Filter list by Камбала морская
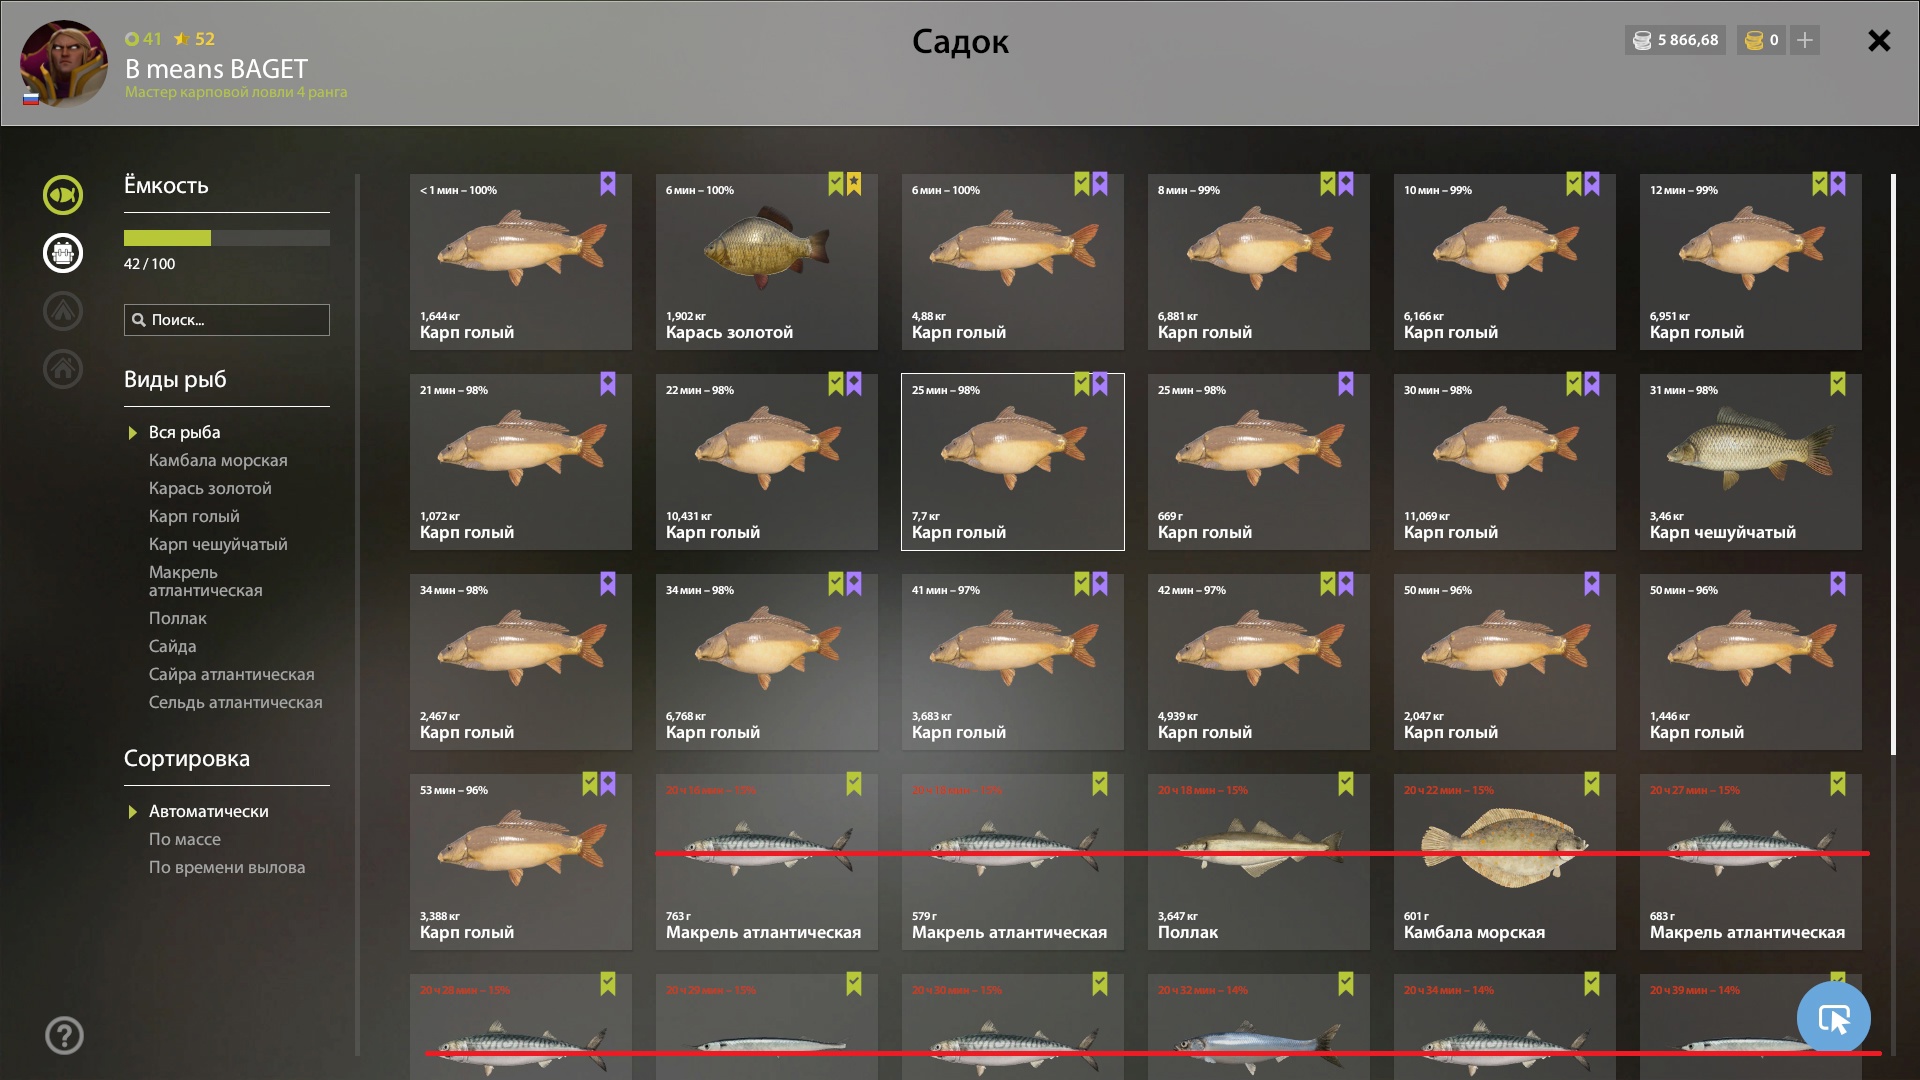Screen dimensions: 1920x1080 [218, 460]
